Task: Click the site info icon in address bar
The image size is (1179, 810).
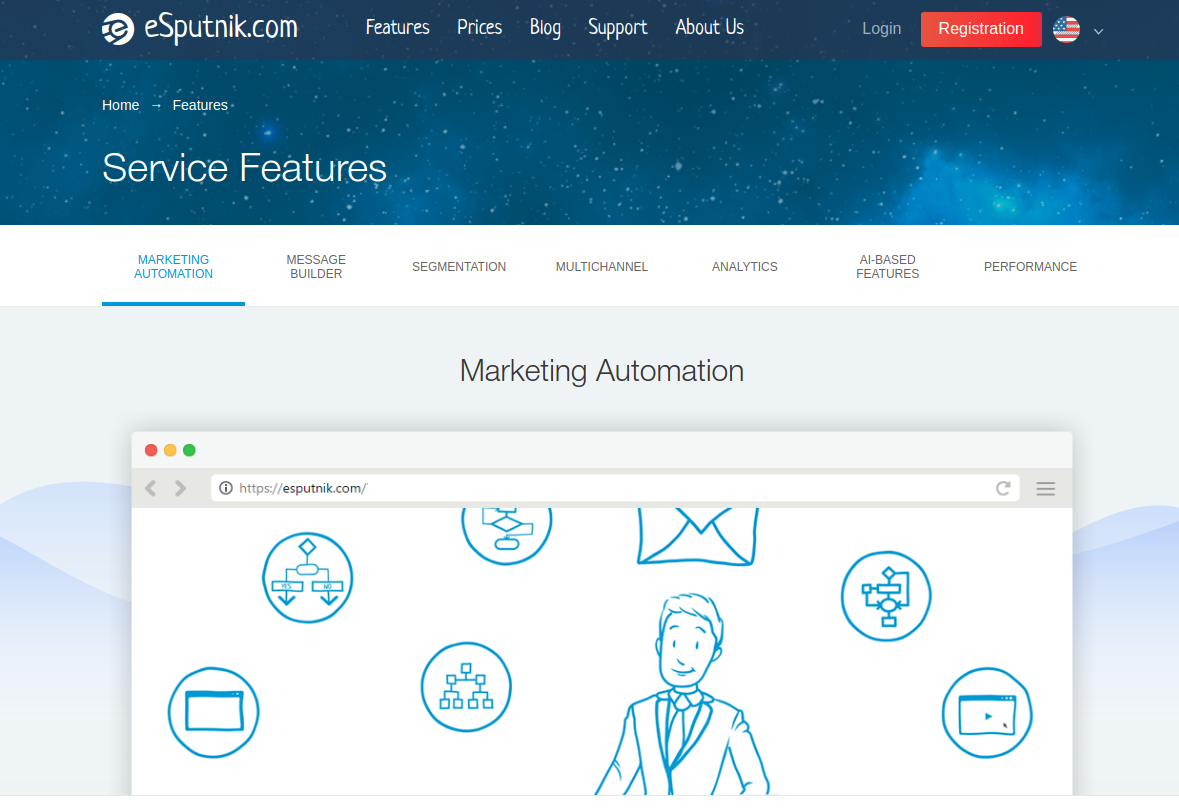Action: (x=226, y=488)
